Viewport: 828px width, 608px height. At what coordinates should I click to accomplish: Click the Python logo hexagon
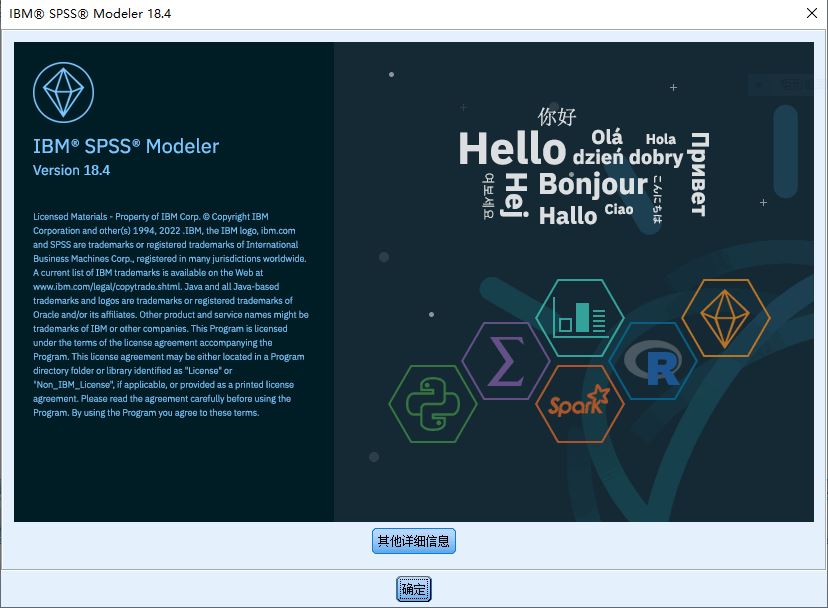coord(433,404)
